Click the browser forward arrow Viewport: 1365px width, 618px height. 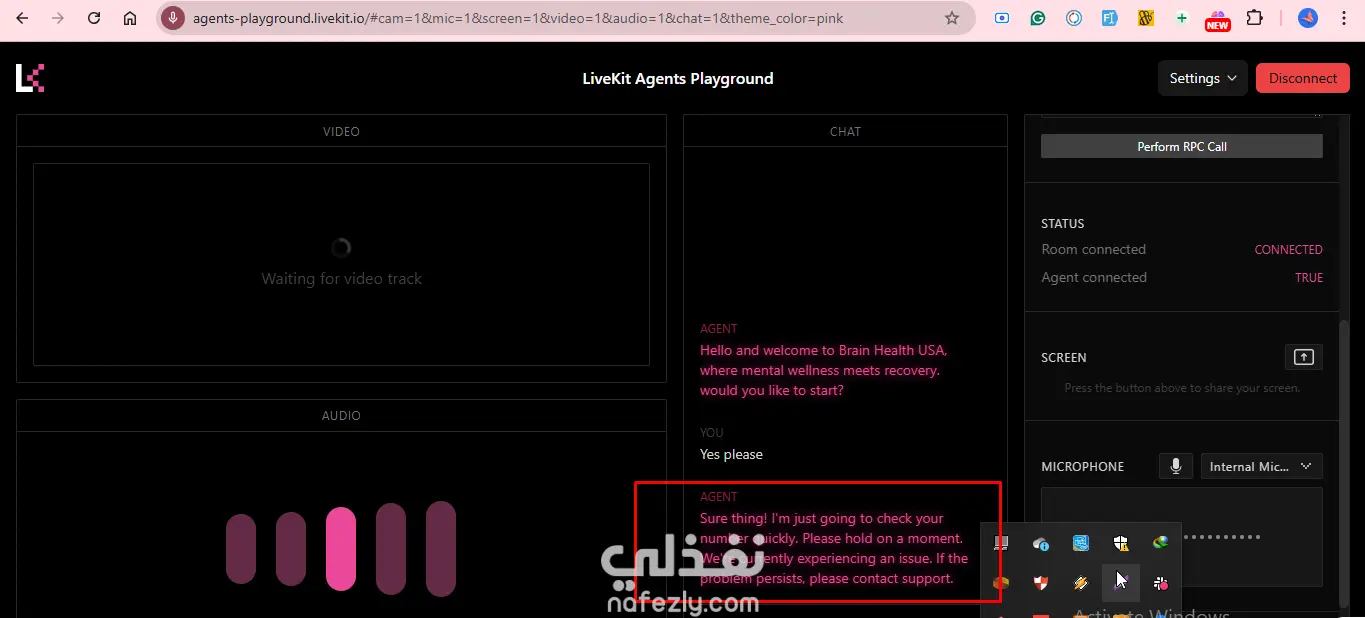coord(58,18)
